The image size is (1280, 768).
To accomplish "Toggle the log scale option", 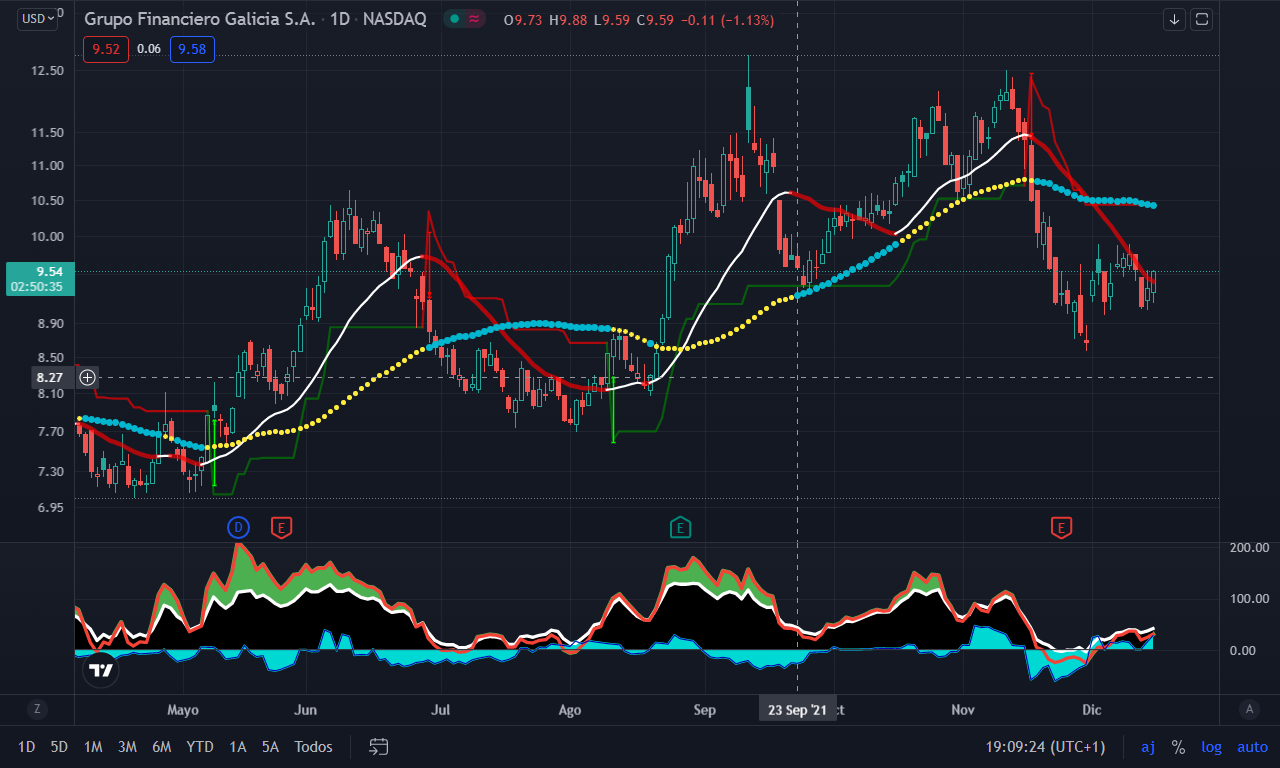I will tap(1211, 747).
